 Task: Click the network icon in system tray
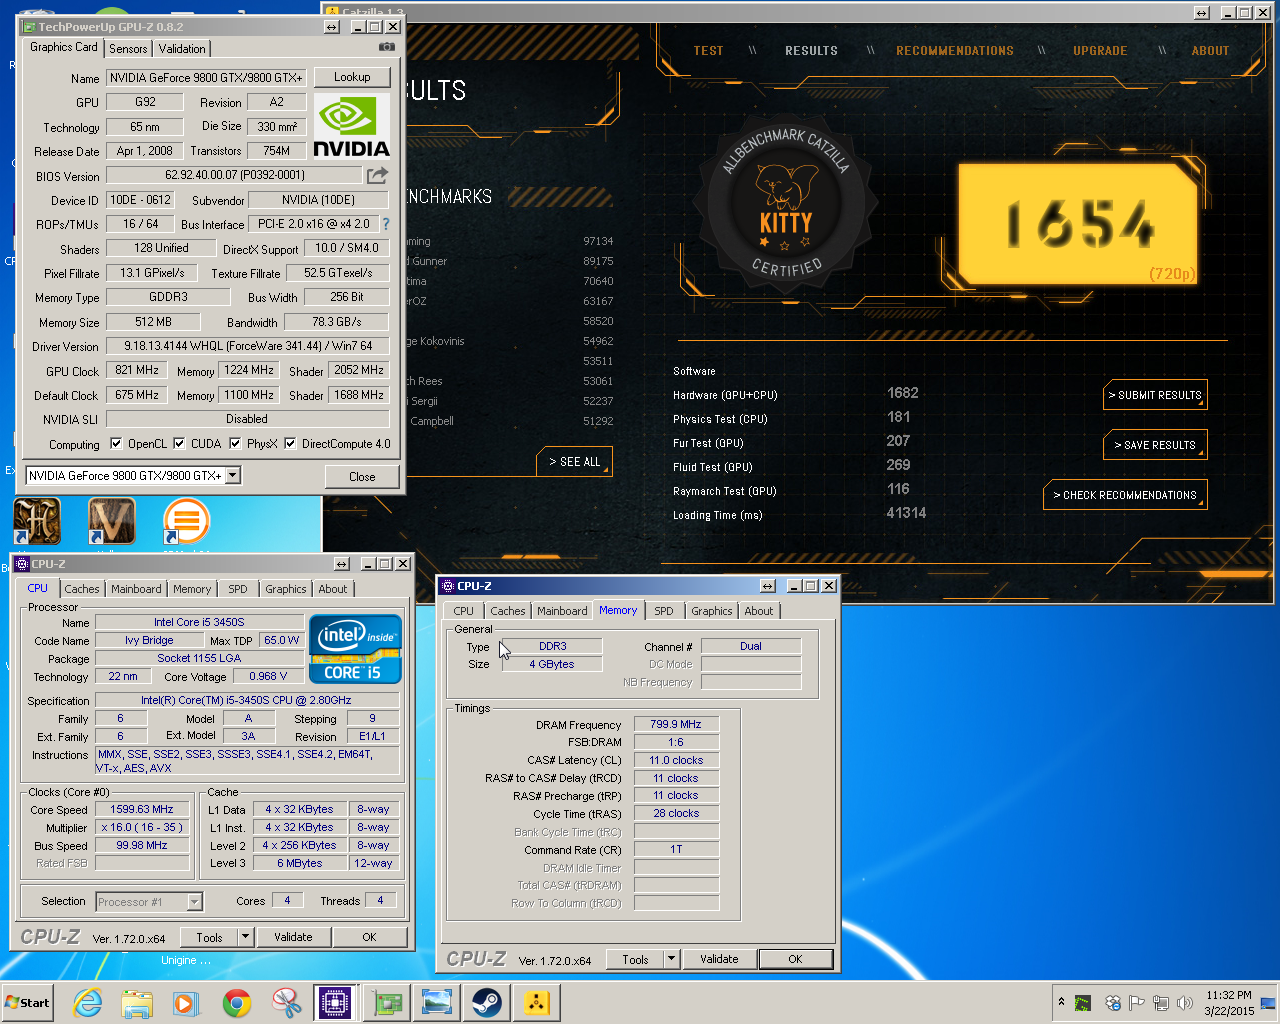1161,1002
